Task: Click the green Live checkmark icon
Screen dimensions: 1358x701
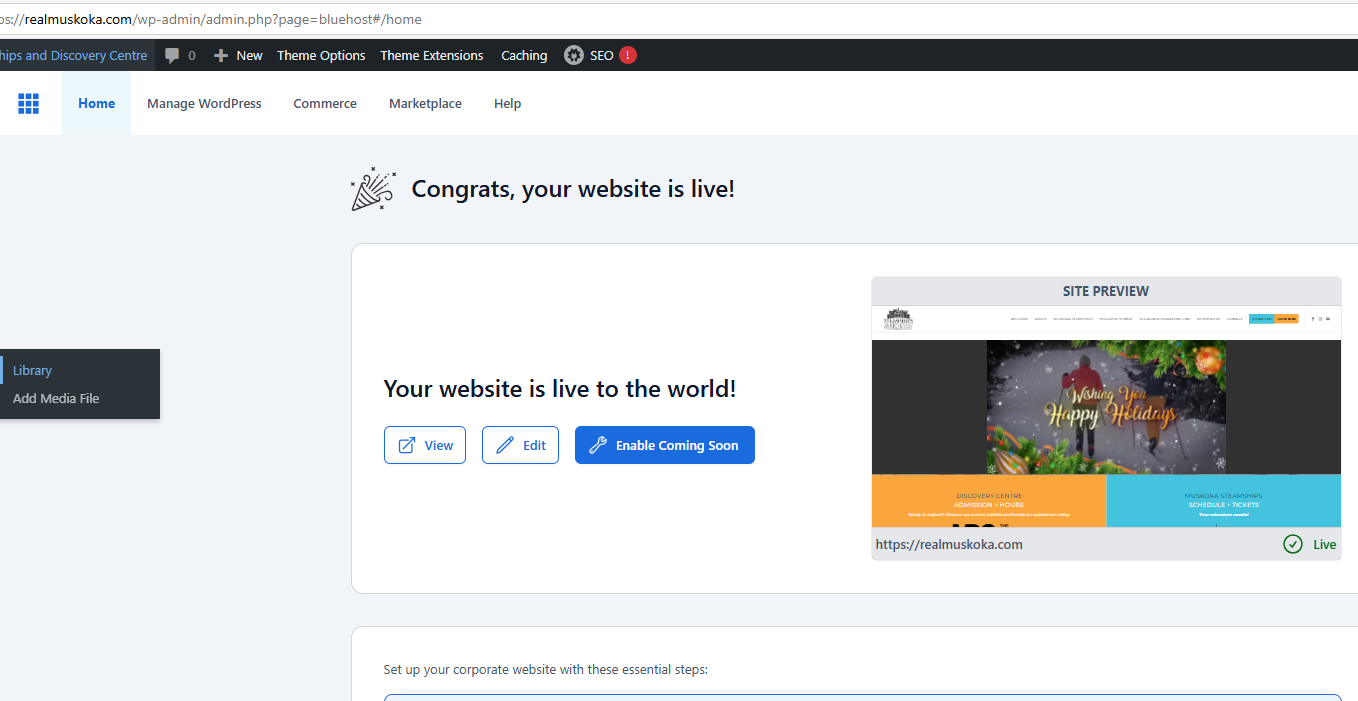Action: click(x=1292, y=544)
